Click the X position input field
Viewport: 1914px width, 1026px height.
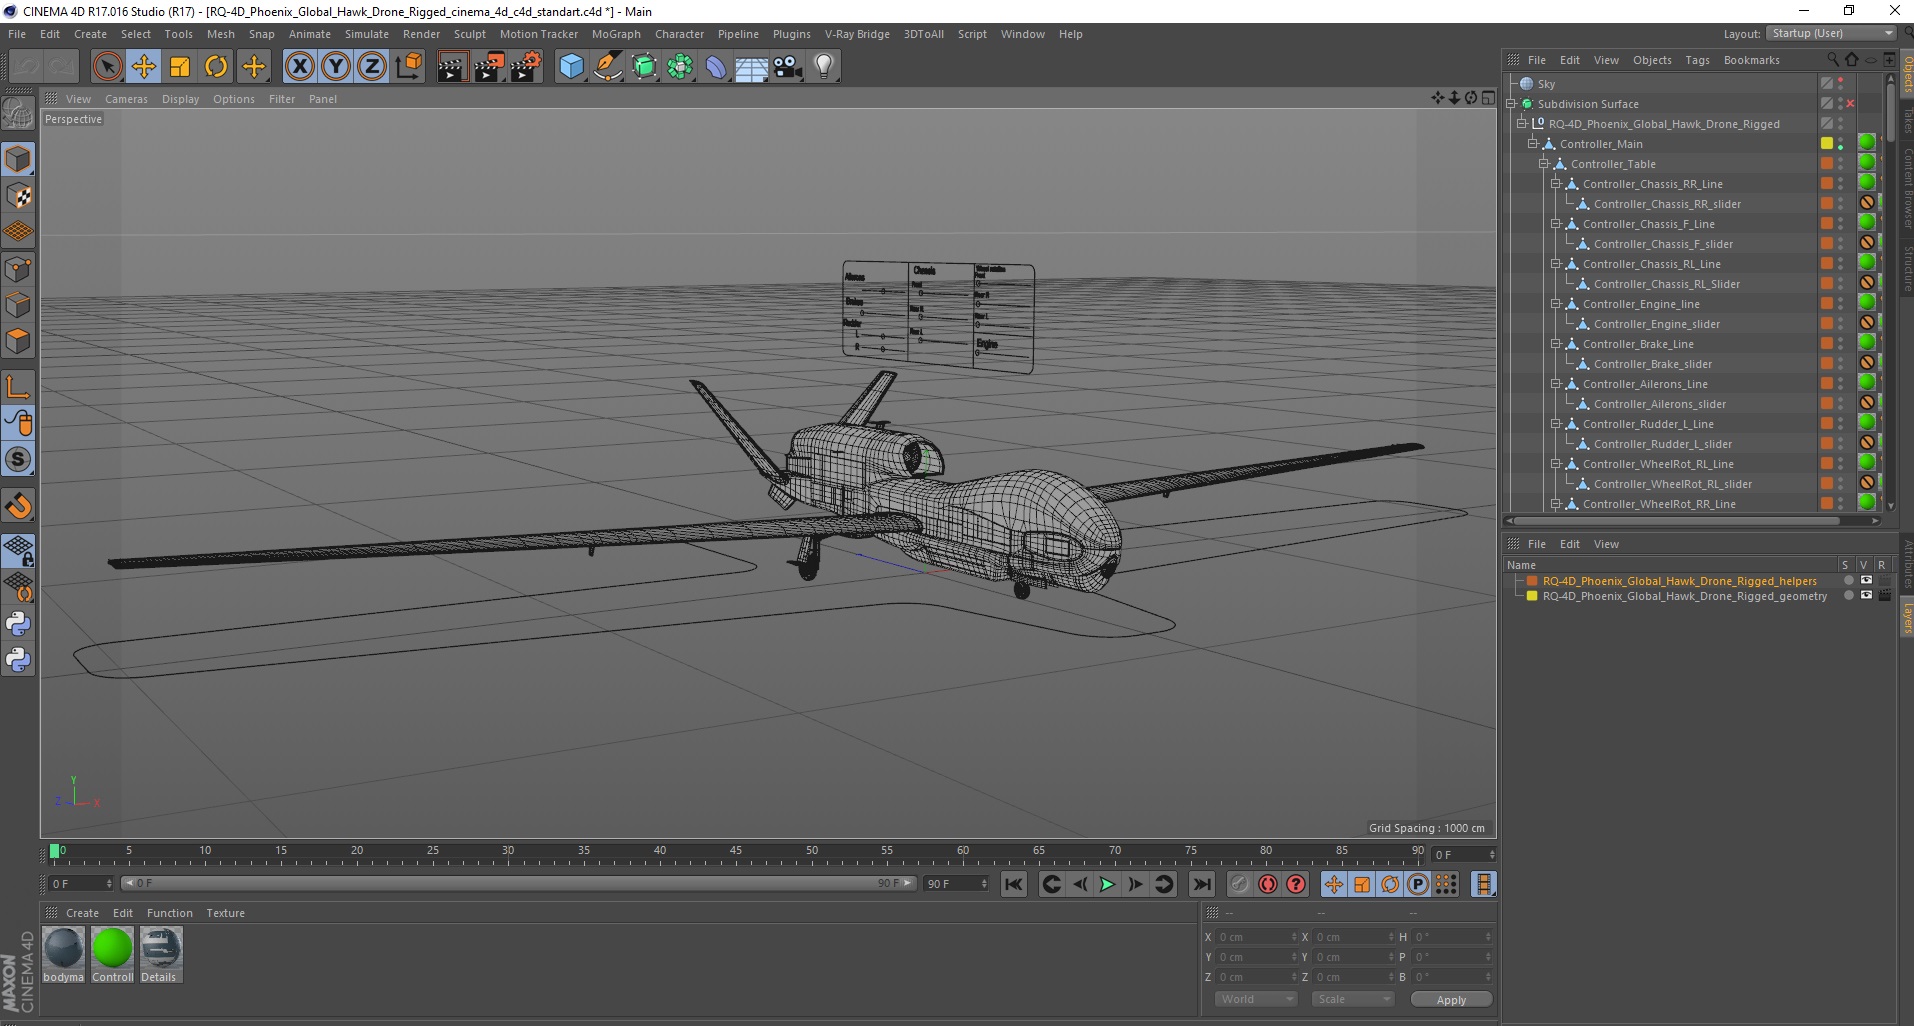point(1256,937)
